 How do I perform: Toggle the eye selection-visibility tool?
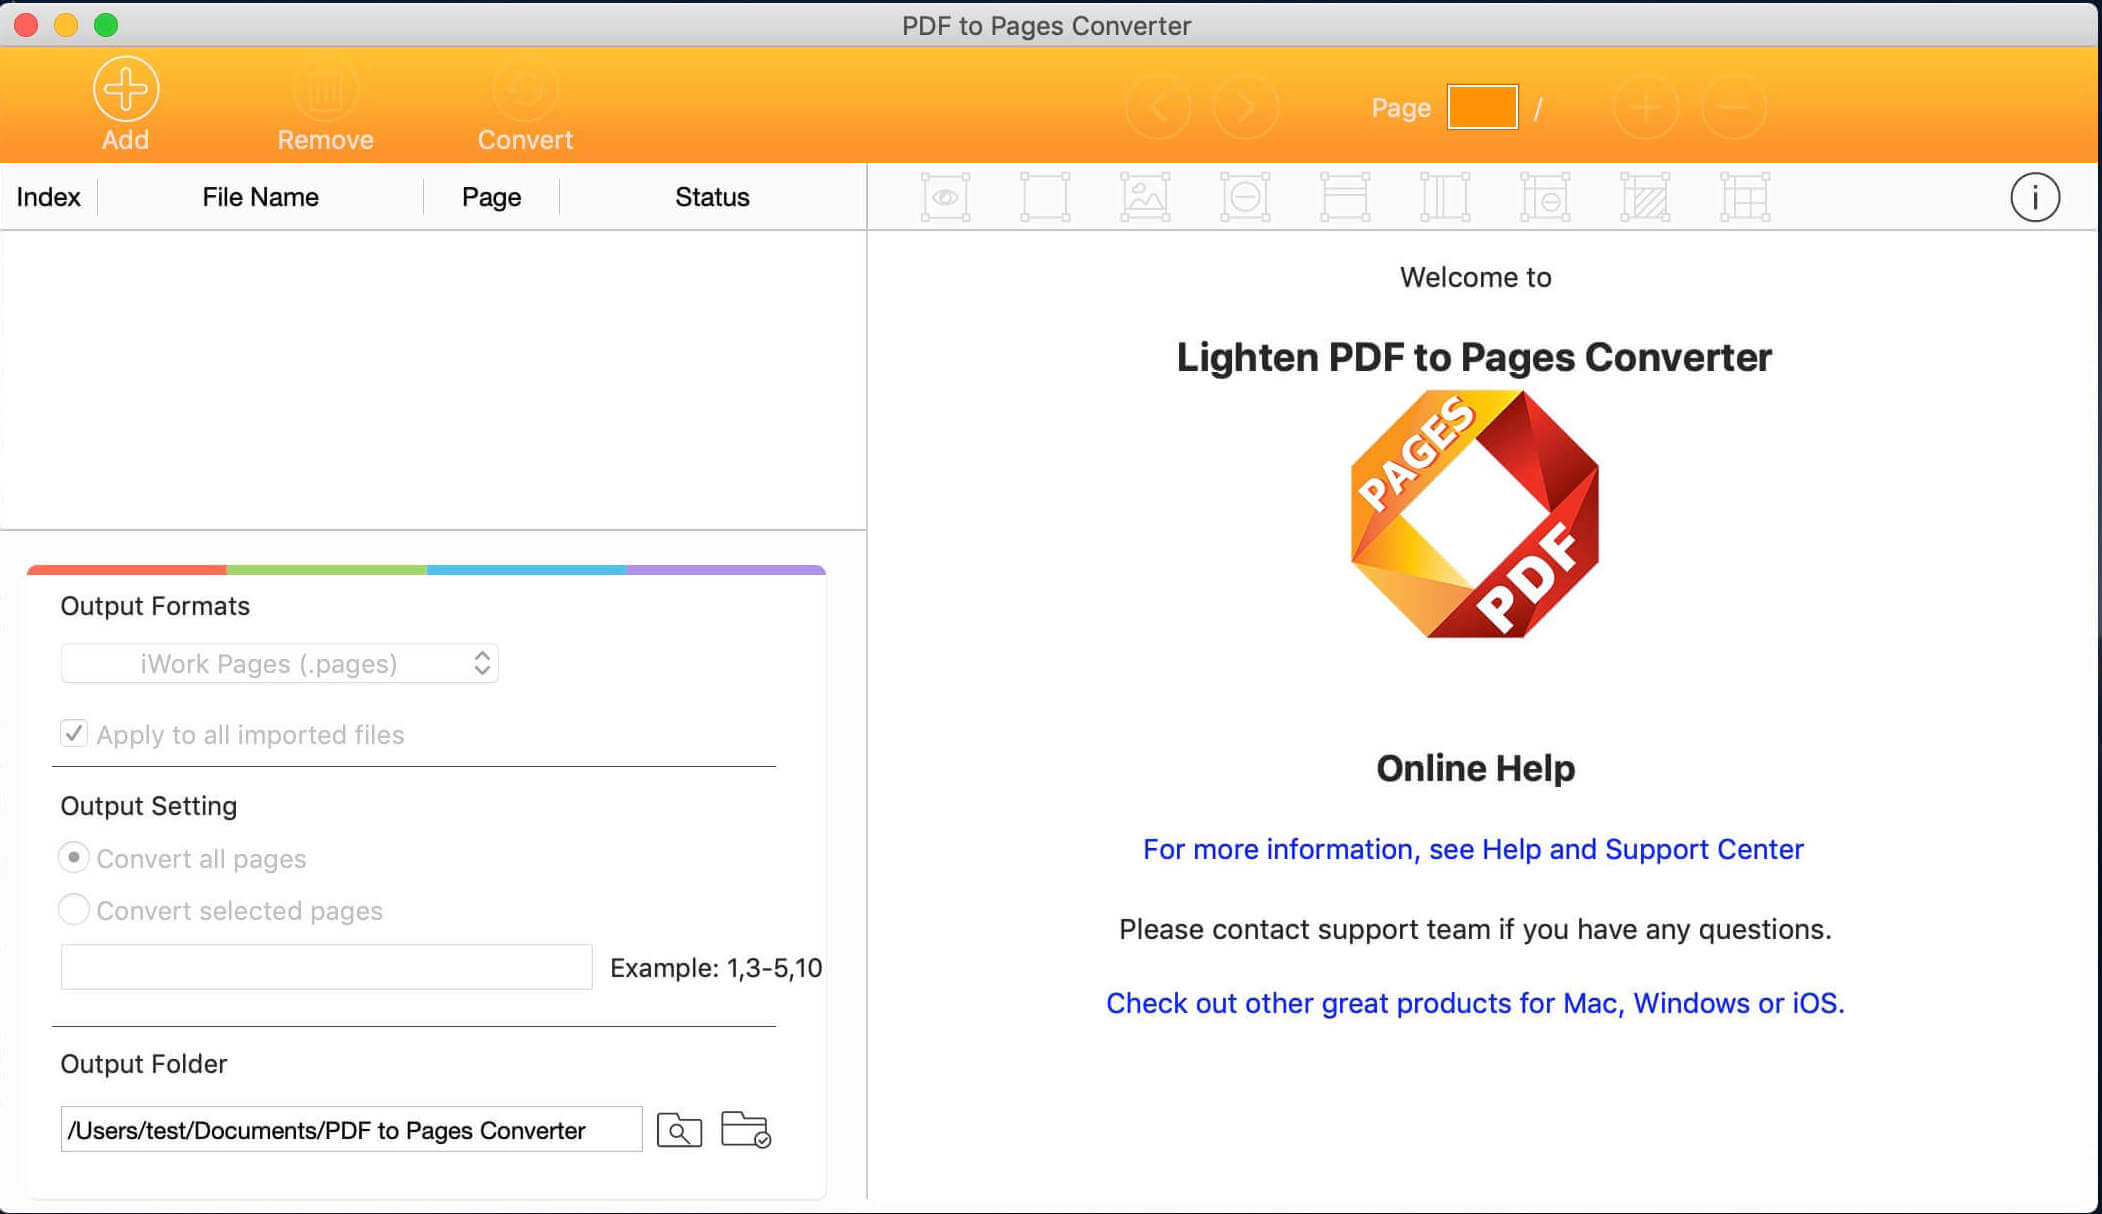tap(945, 197)
